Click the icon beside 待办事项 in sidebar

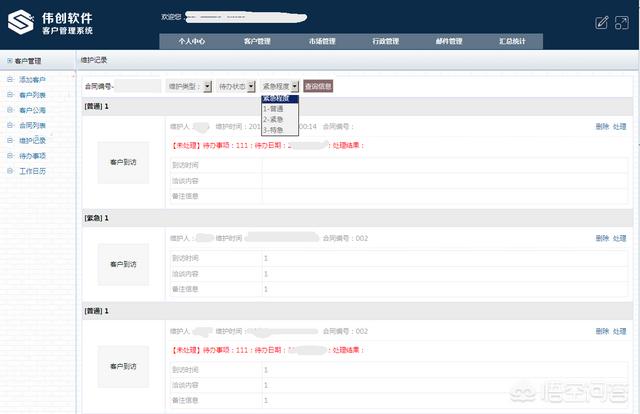click(10, 156)
